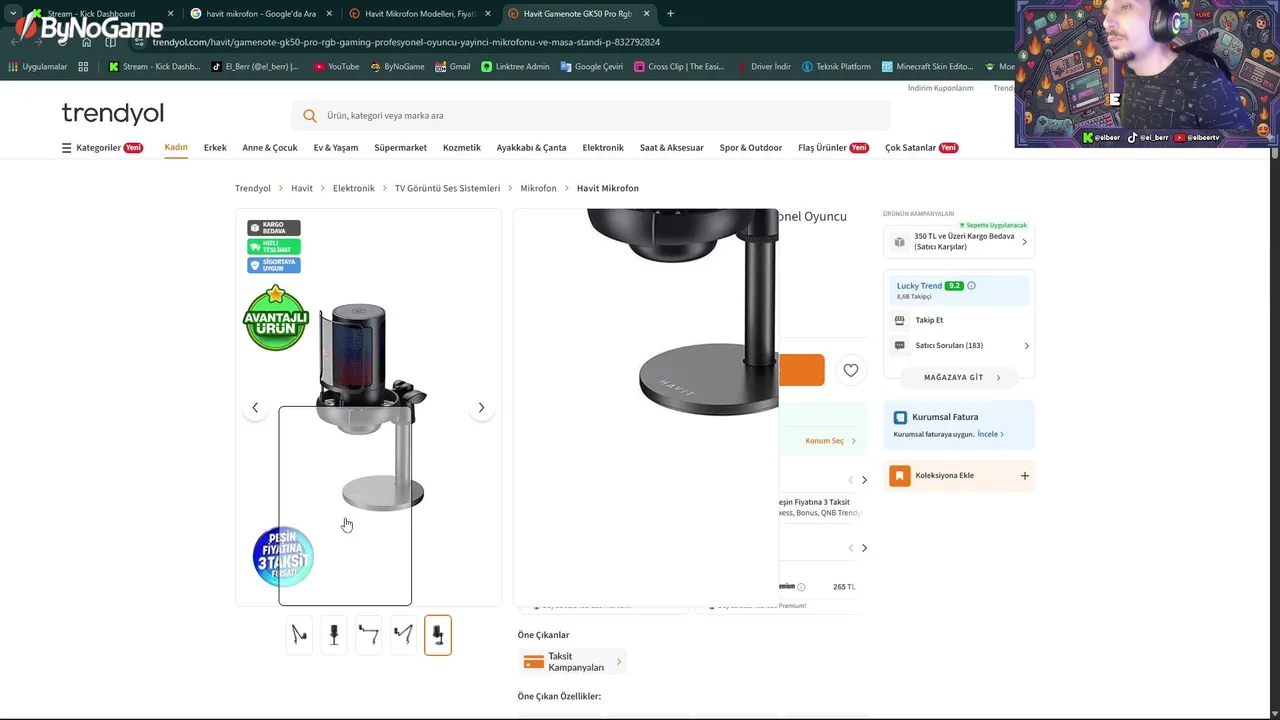
Task: Select the highlighted fifth product thumbnail
Action: tap(438, 635)
